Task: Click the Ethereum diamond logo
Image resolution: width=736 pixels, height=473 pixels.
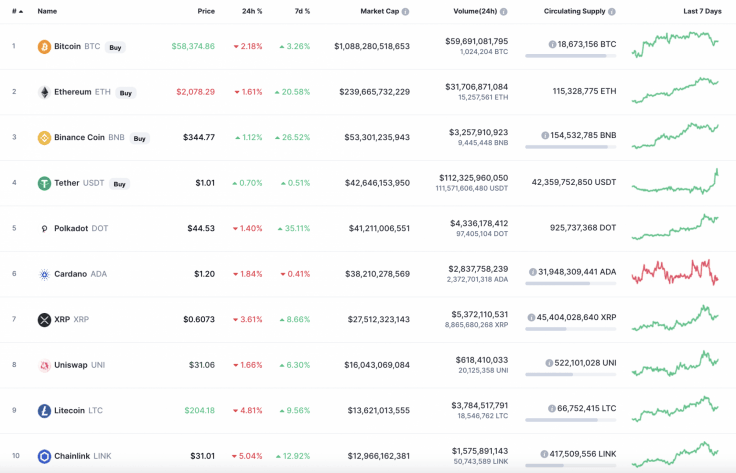Action: (44, 92)
